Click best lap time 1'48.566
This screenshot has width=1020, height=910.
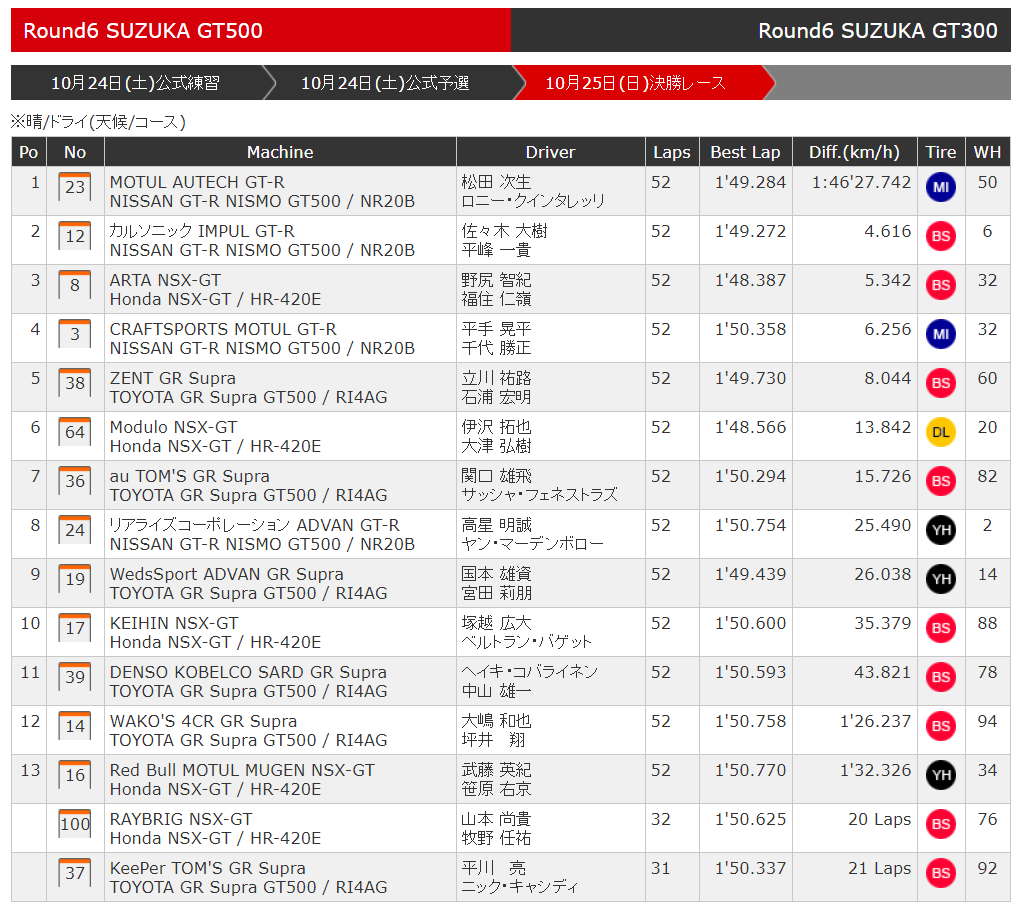pyautogui.click(x=751, y=427)
